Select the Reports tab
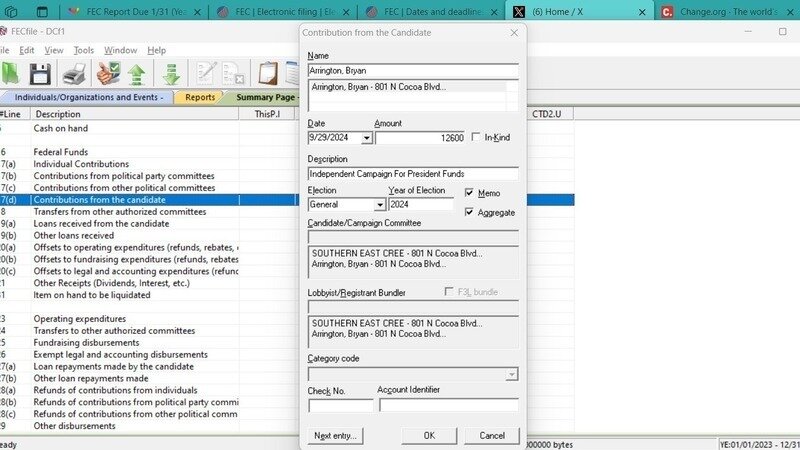The width and height of the screenshot is (800, 450). tap(199, 97)
